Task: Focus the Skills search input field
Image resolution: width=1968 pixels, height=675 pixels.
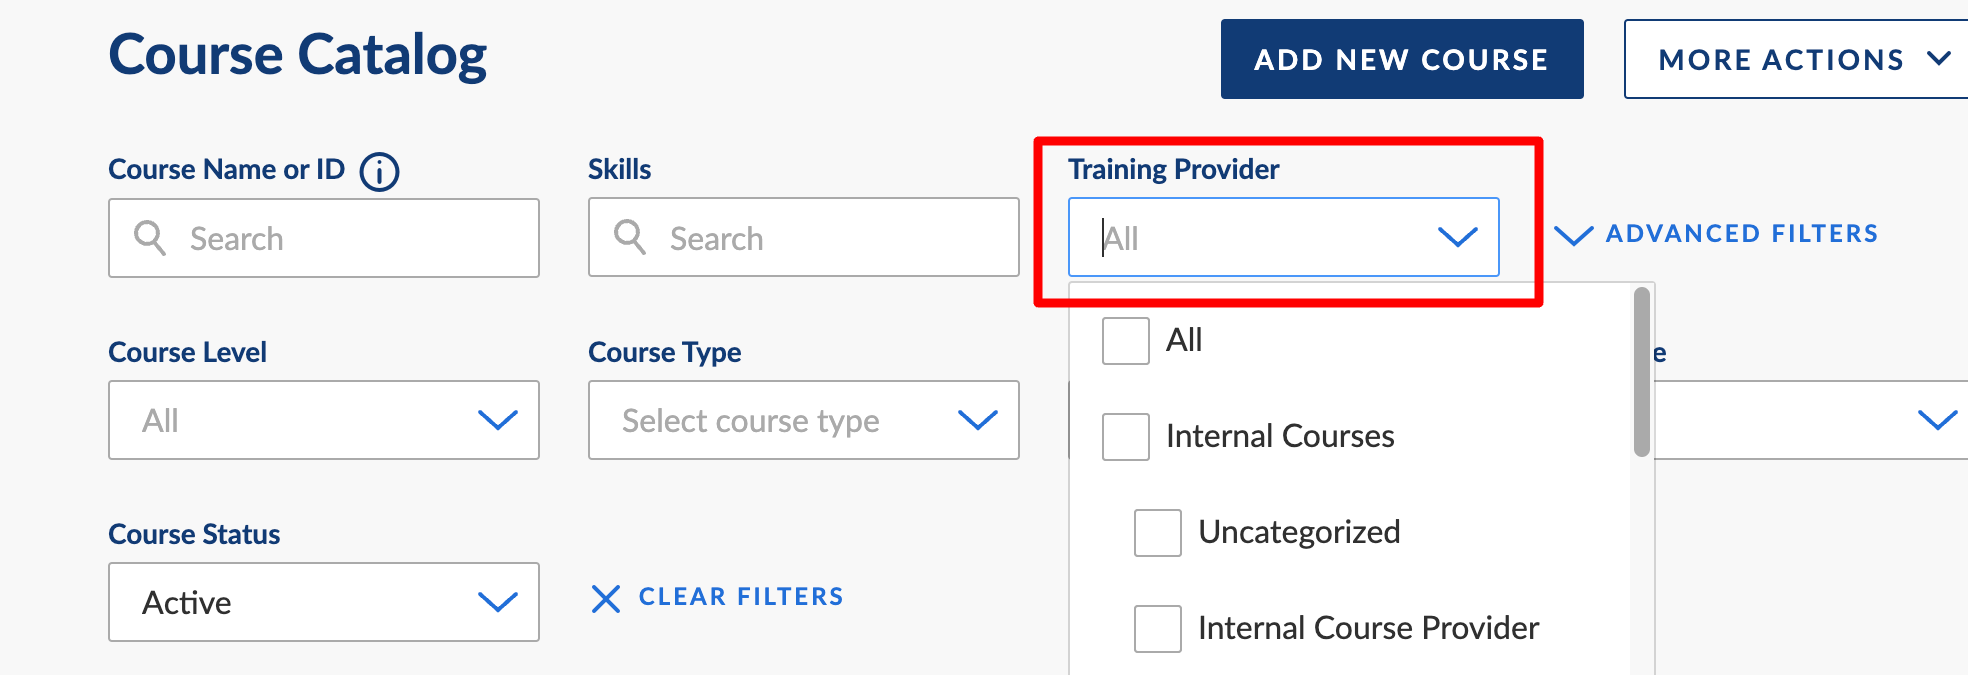Action: (804, 237)
